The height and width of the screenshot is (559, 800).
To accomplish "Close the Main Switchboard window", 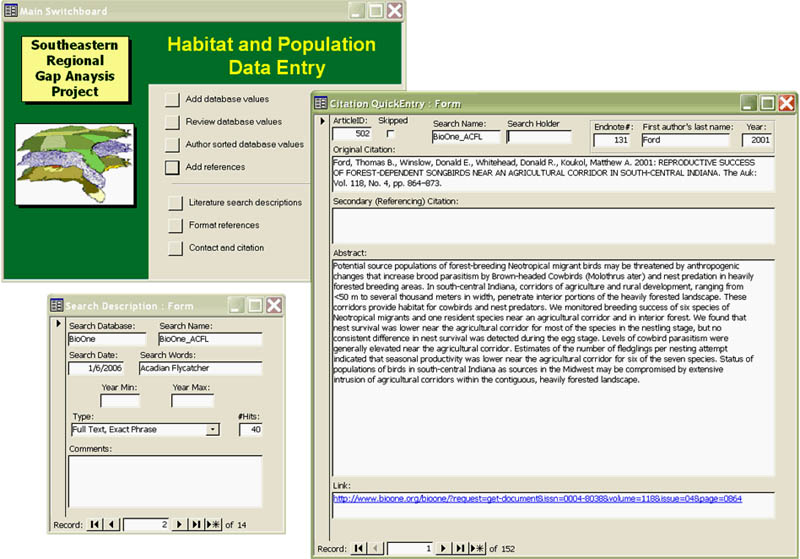I will pos(394,10).
